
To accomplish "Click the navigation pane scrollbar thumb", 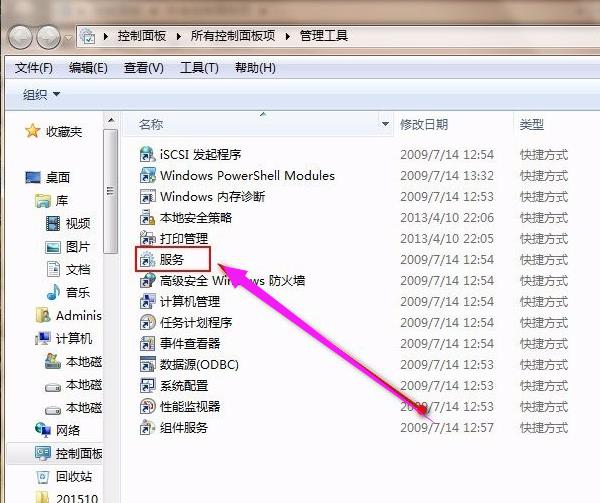I will [111, 191].
